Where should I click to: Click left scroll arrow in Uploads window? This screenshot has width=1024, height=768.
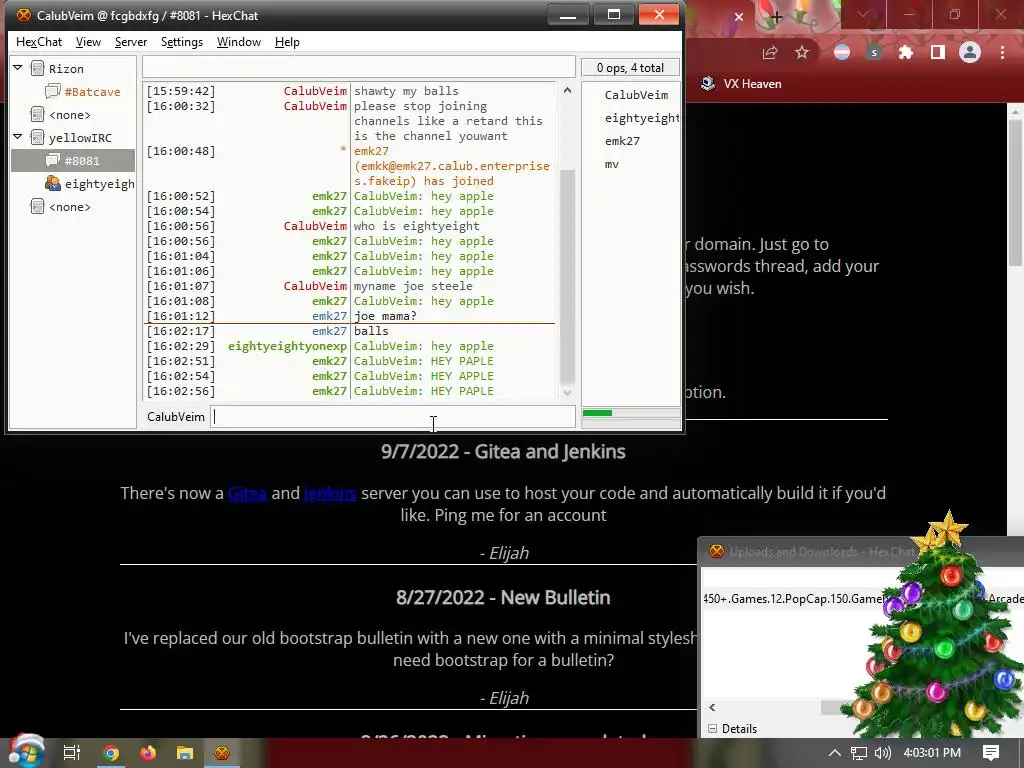pyautogui.click(x=712, y=708)
